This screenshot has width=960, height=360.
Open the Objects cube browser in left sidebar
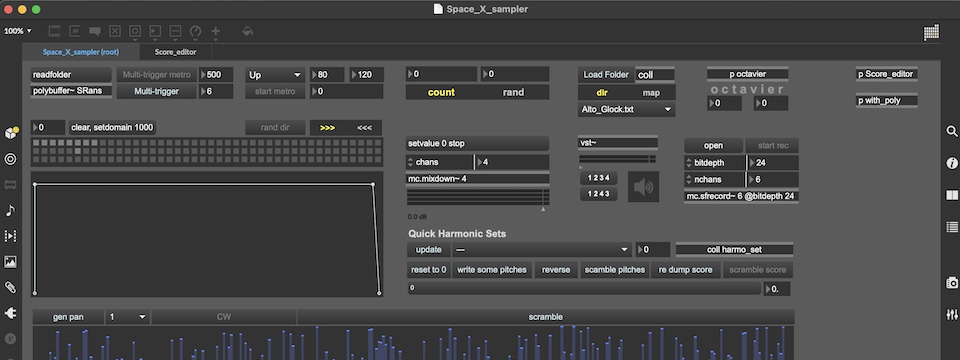coord(11,133)
